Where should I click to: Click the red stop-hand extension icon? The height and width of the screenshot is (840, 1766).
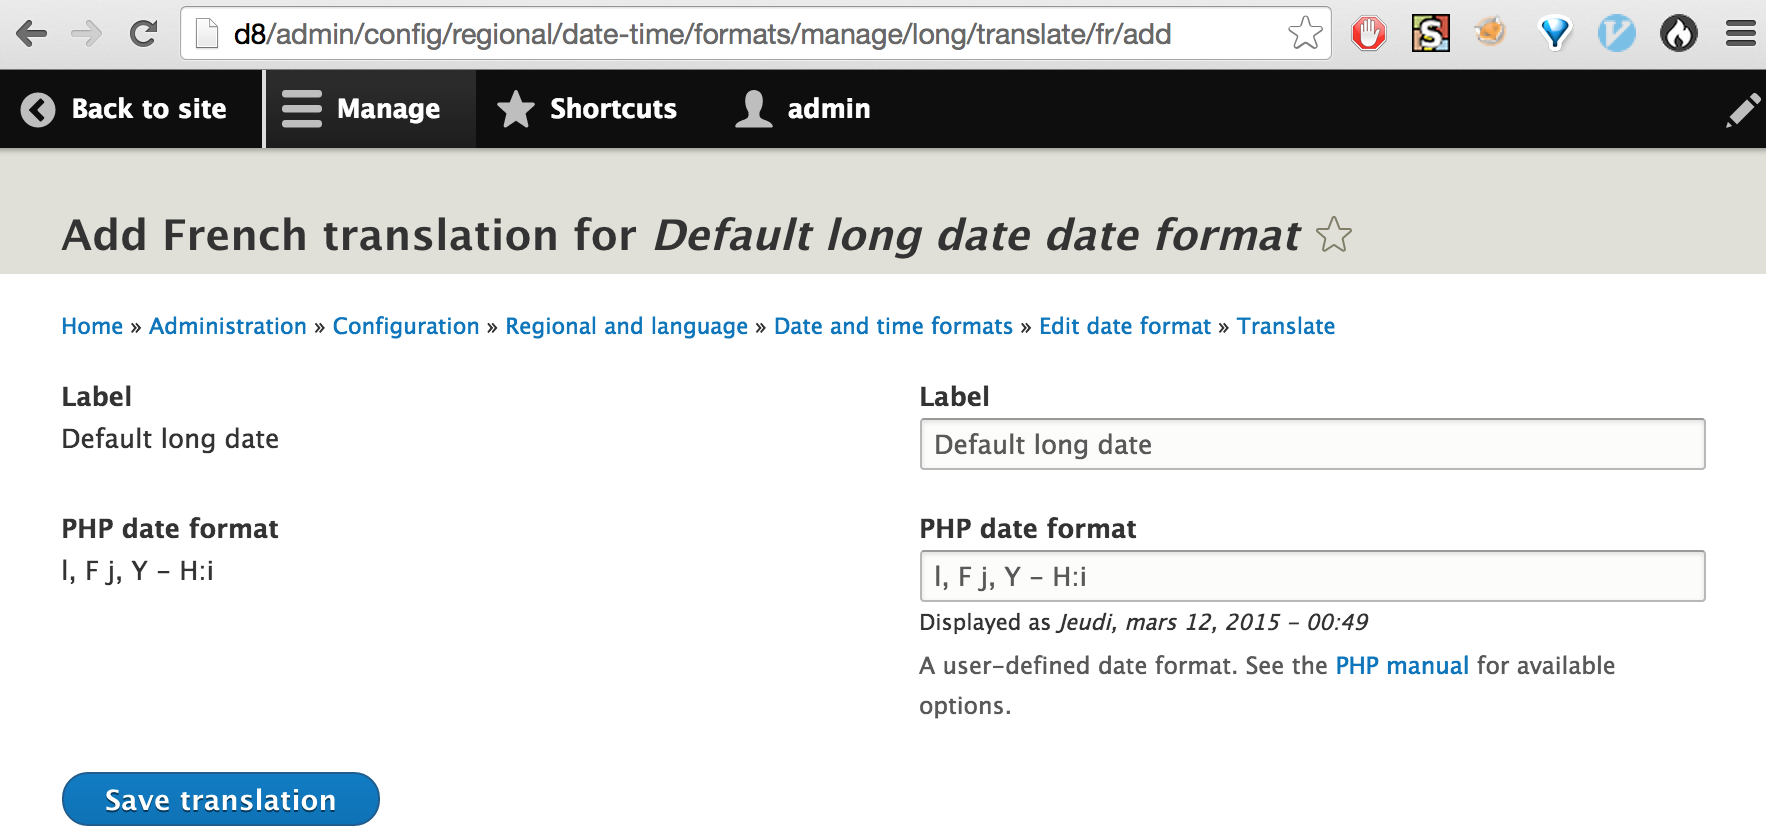[1368, 34]
